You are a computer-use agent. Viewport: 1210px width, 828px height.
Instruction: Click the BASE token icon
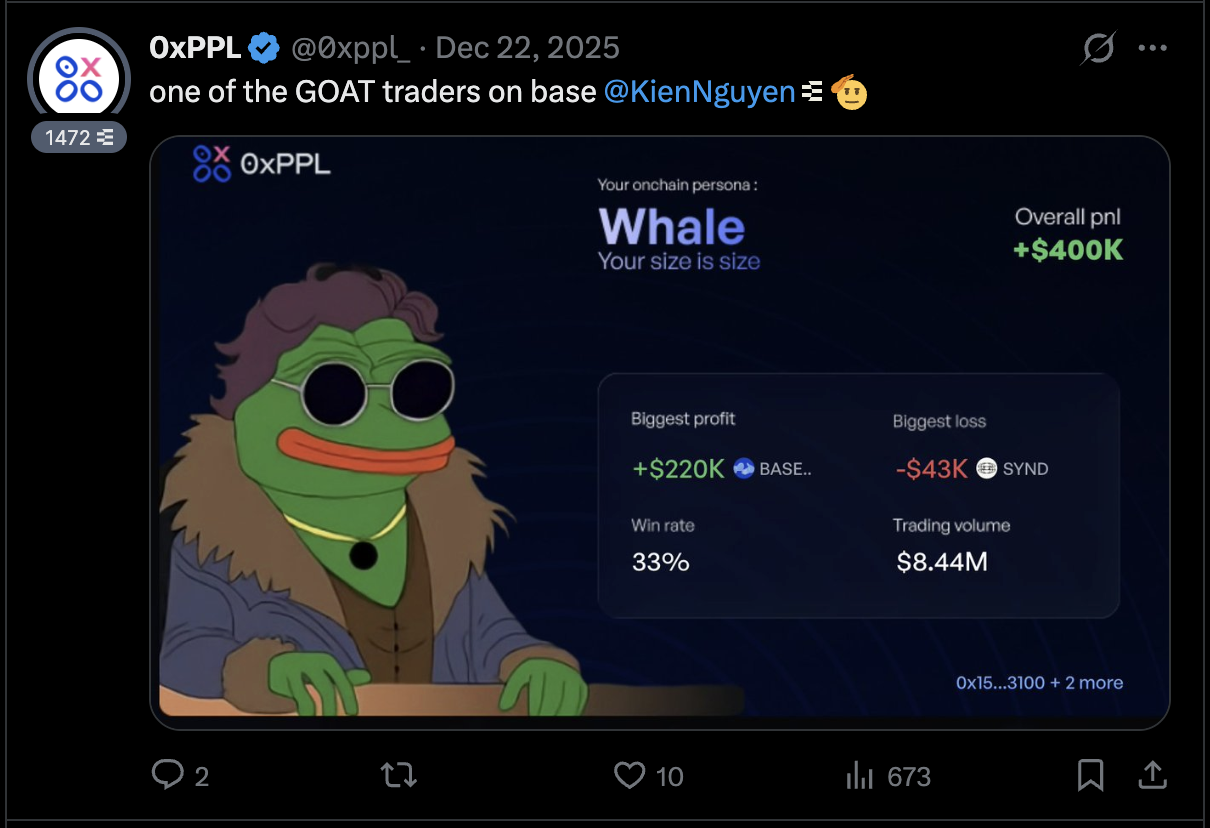click(744, 468)
